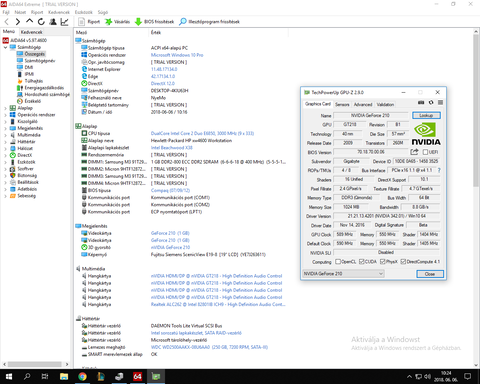
Task: Open BIOS frissítések from the toolbar
Action: tap(154, 22)
